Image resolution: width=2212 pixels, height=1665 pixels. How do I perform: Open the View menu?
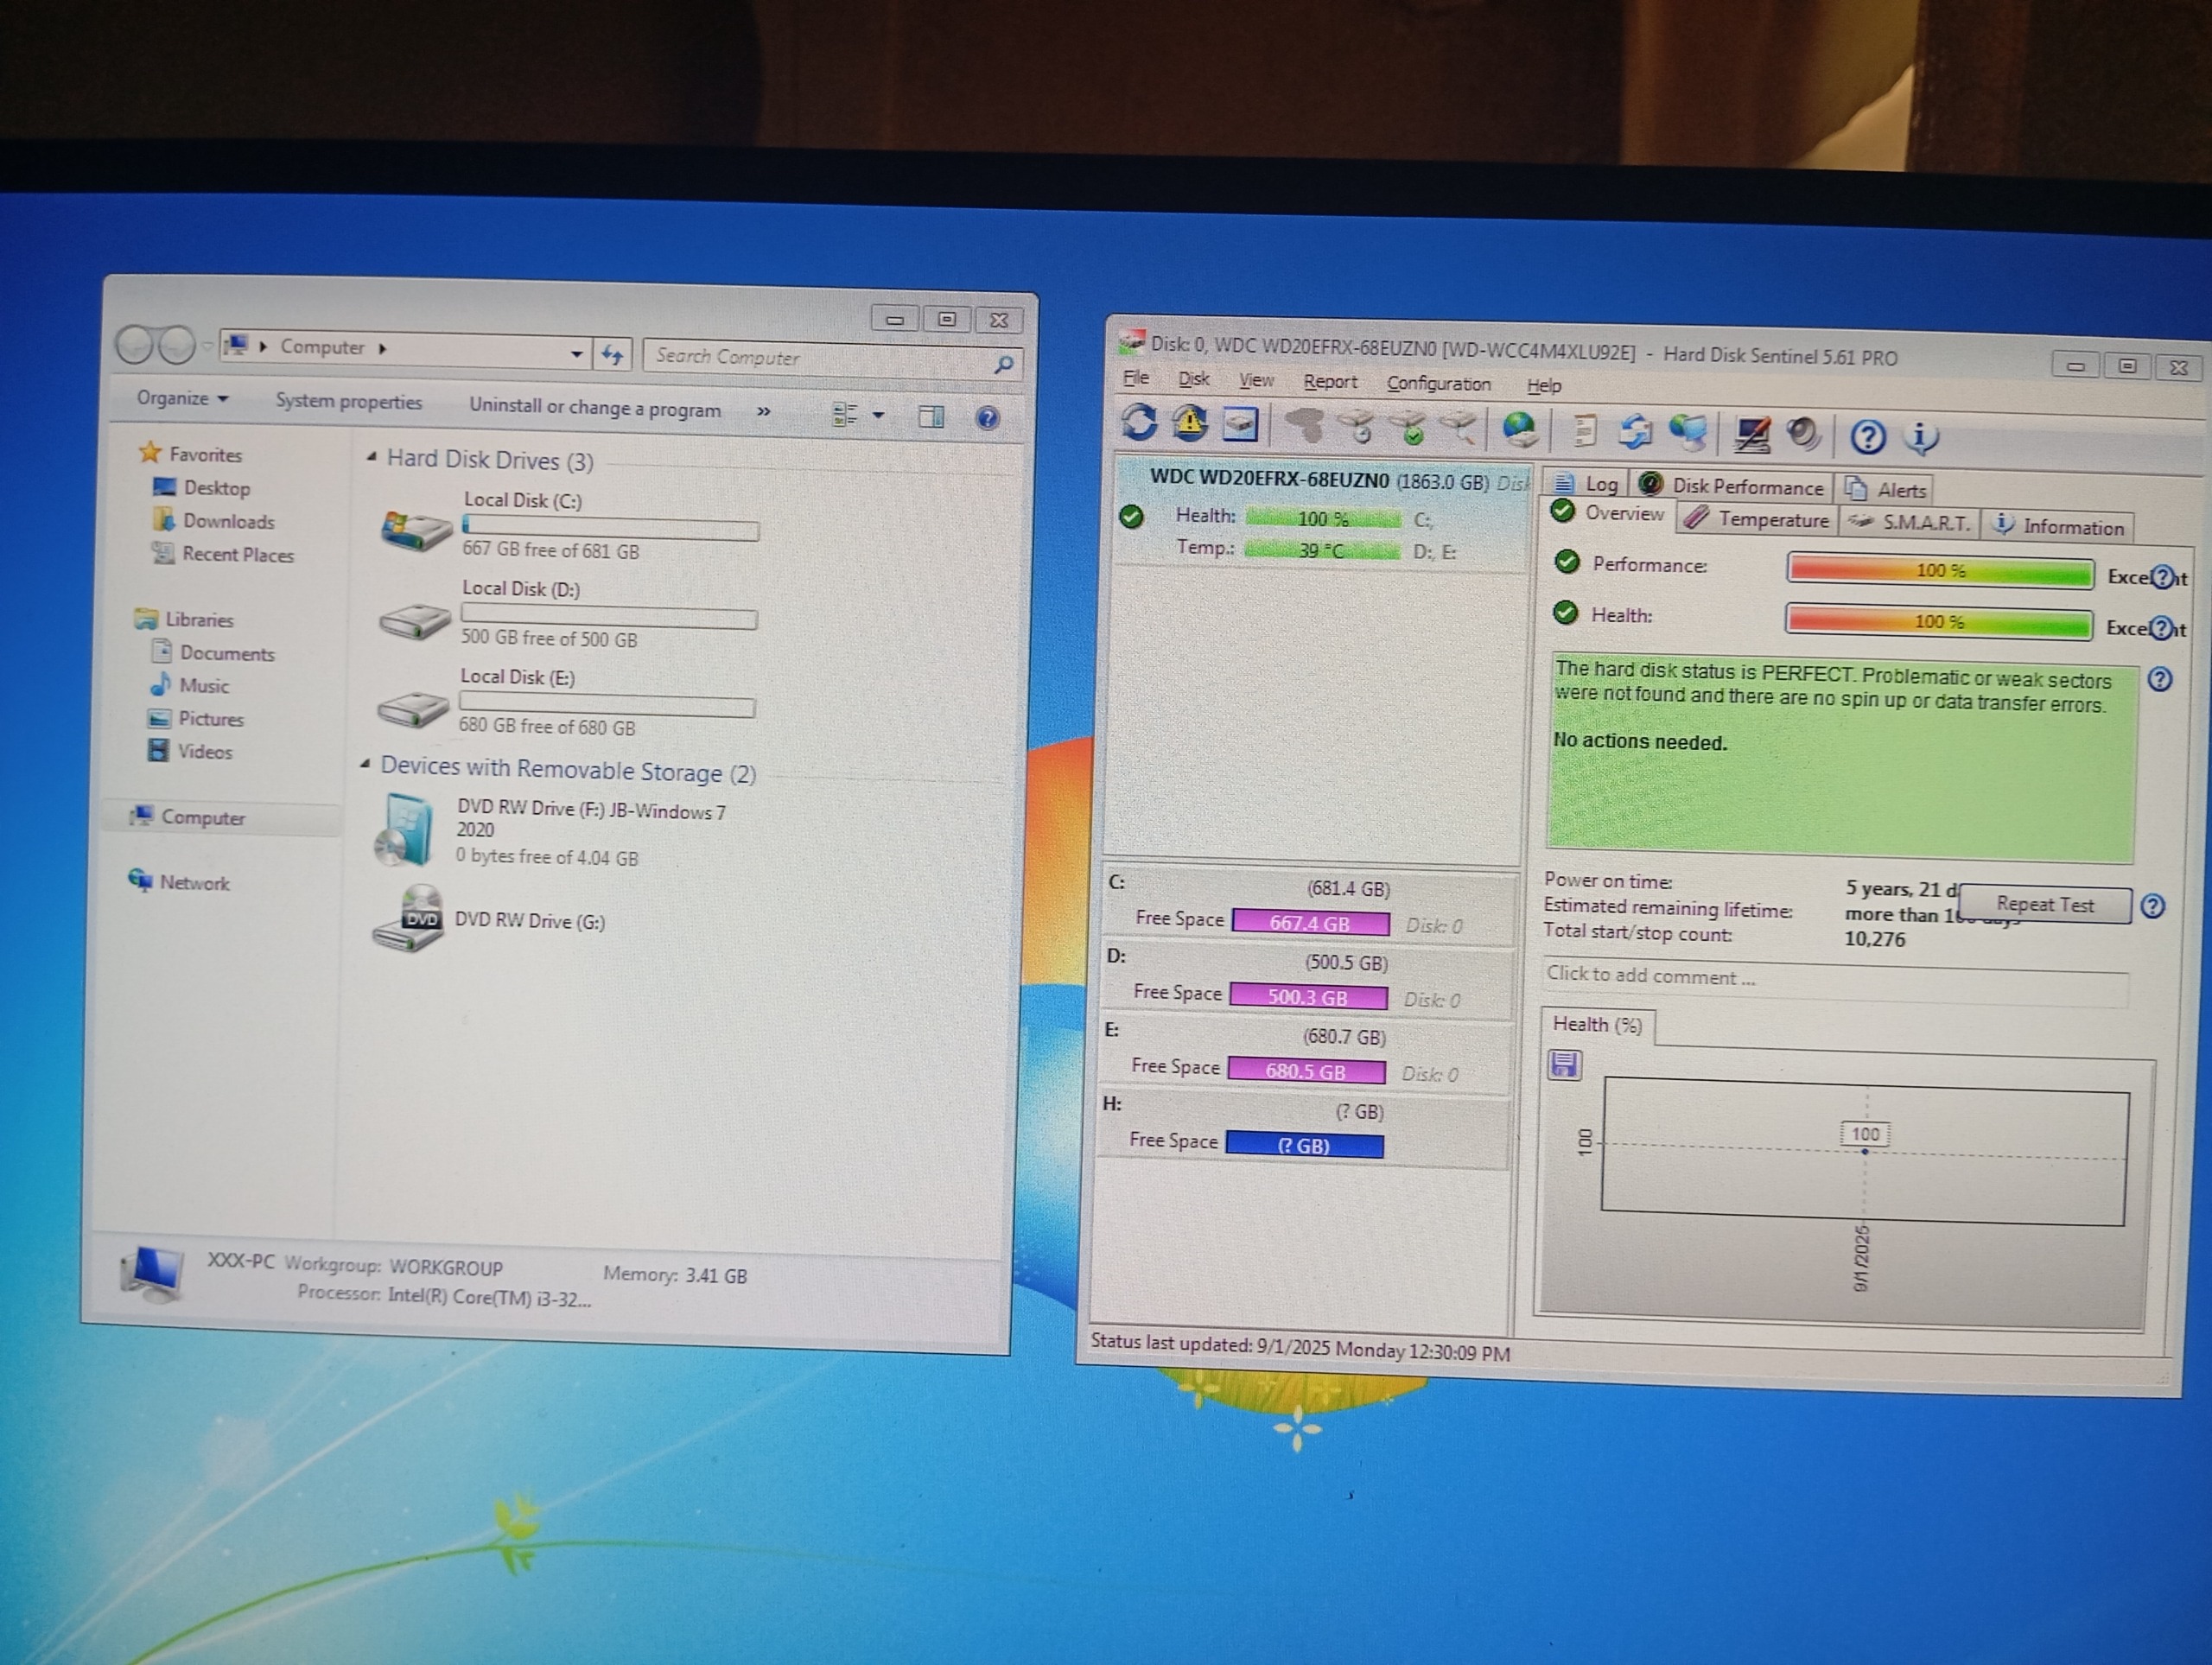point(1256,380)
